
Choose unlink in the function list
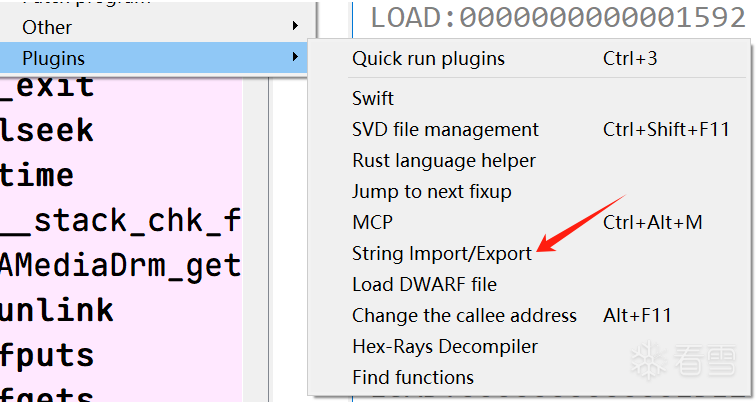click(57, 310)
